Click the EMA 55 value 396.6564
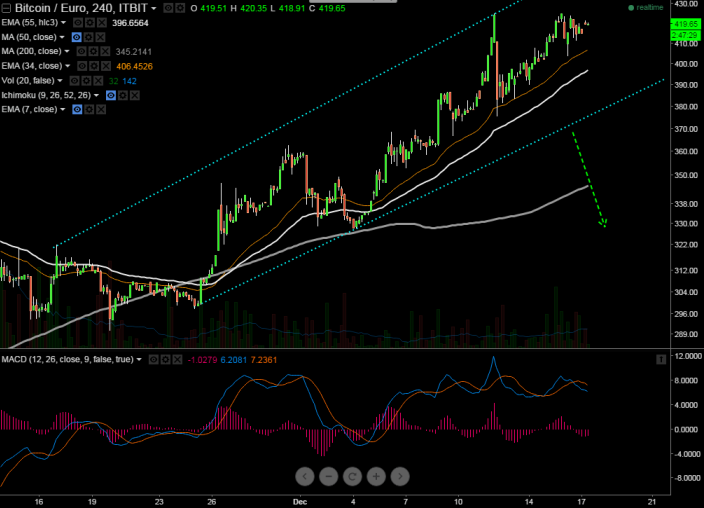704x508 pixels. (130, 23)
